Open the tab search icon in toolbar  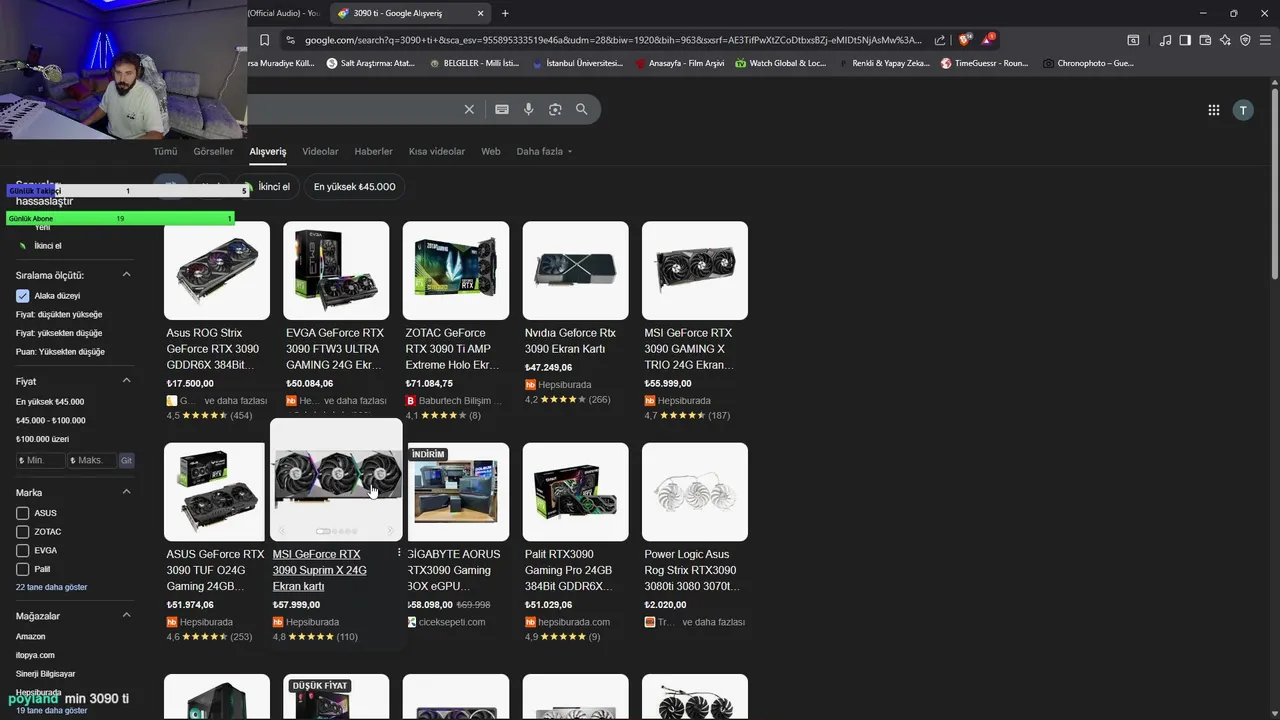1133,40
